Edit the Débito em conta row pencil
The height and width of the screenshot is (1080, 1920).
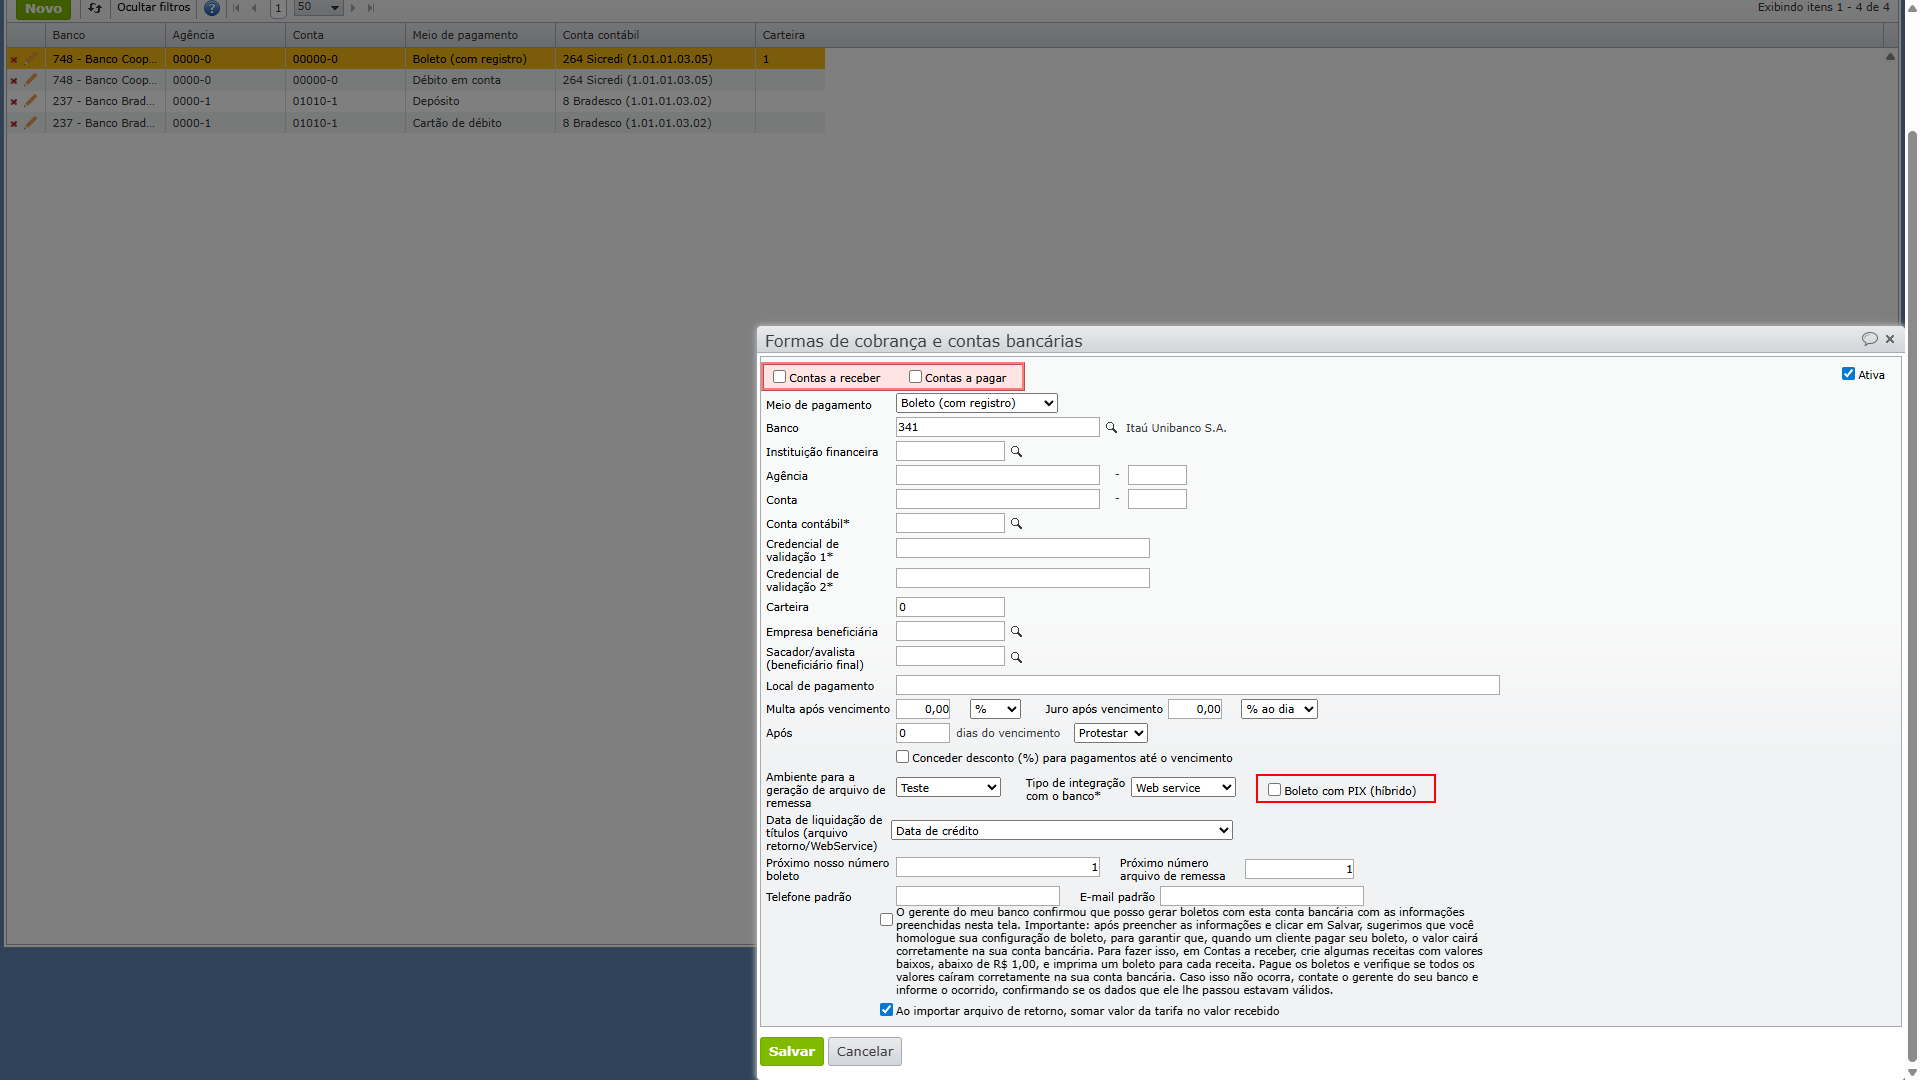(31, 80)
